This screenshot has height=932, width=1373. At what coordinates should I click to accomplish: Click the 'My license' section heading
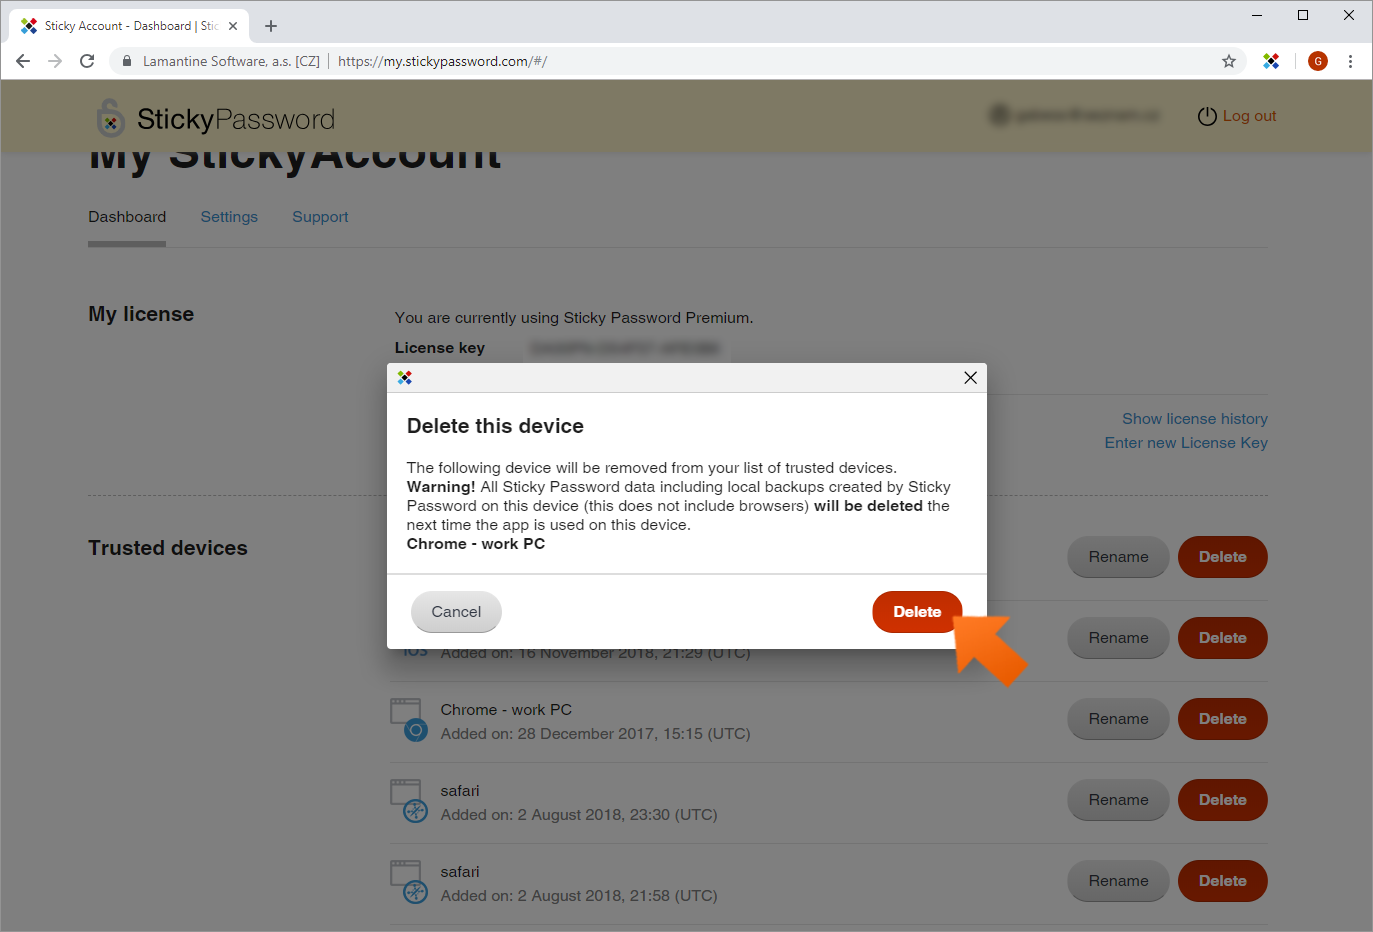141,314
